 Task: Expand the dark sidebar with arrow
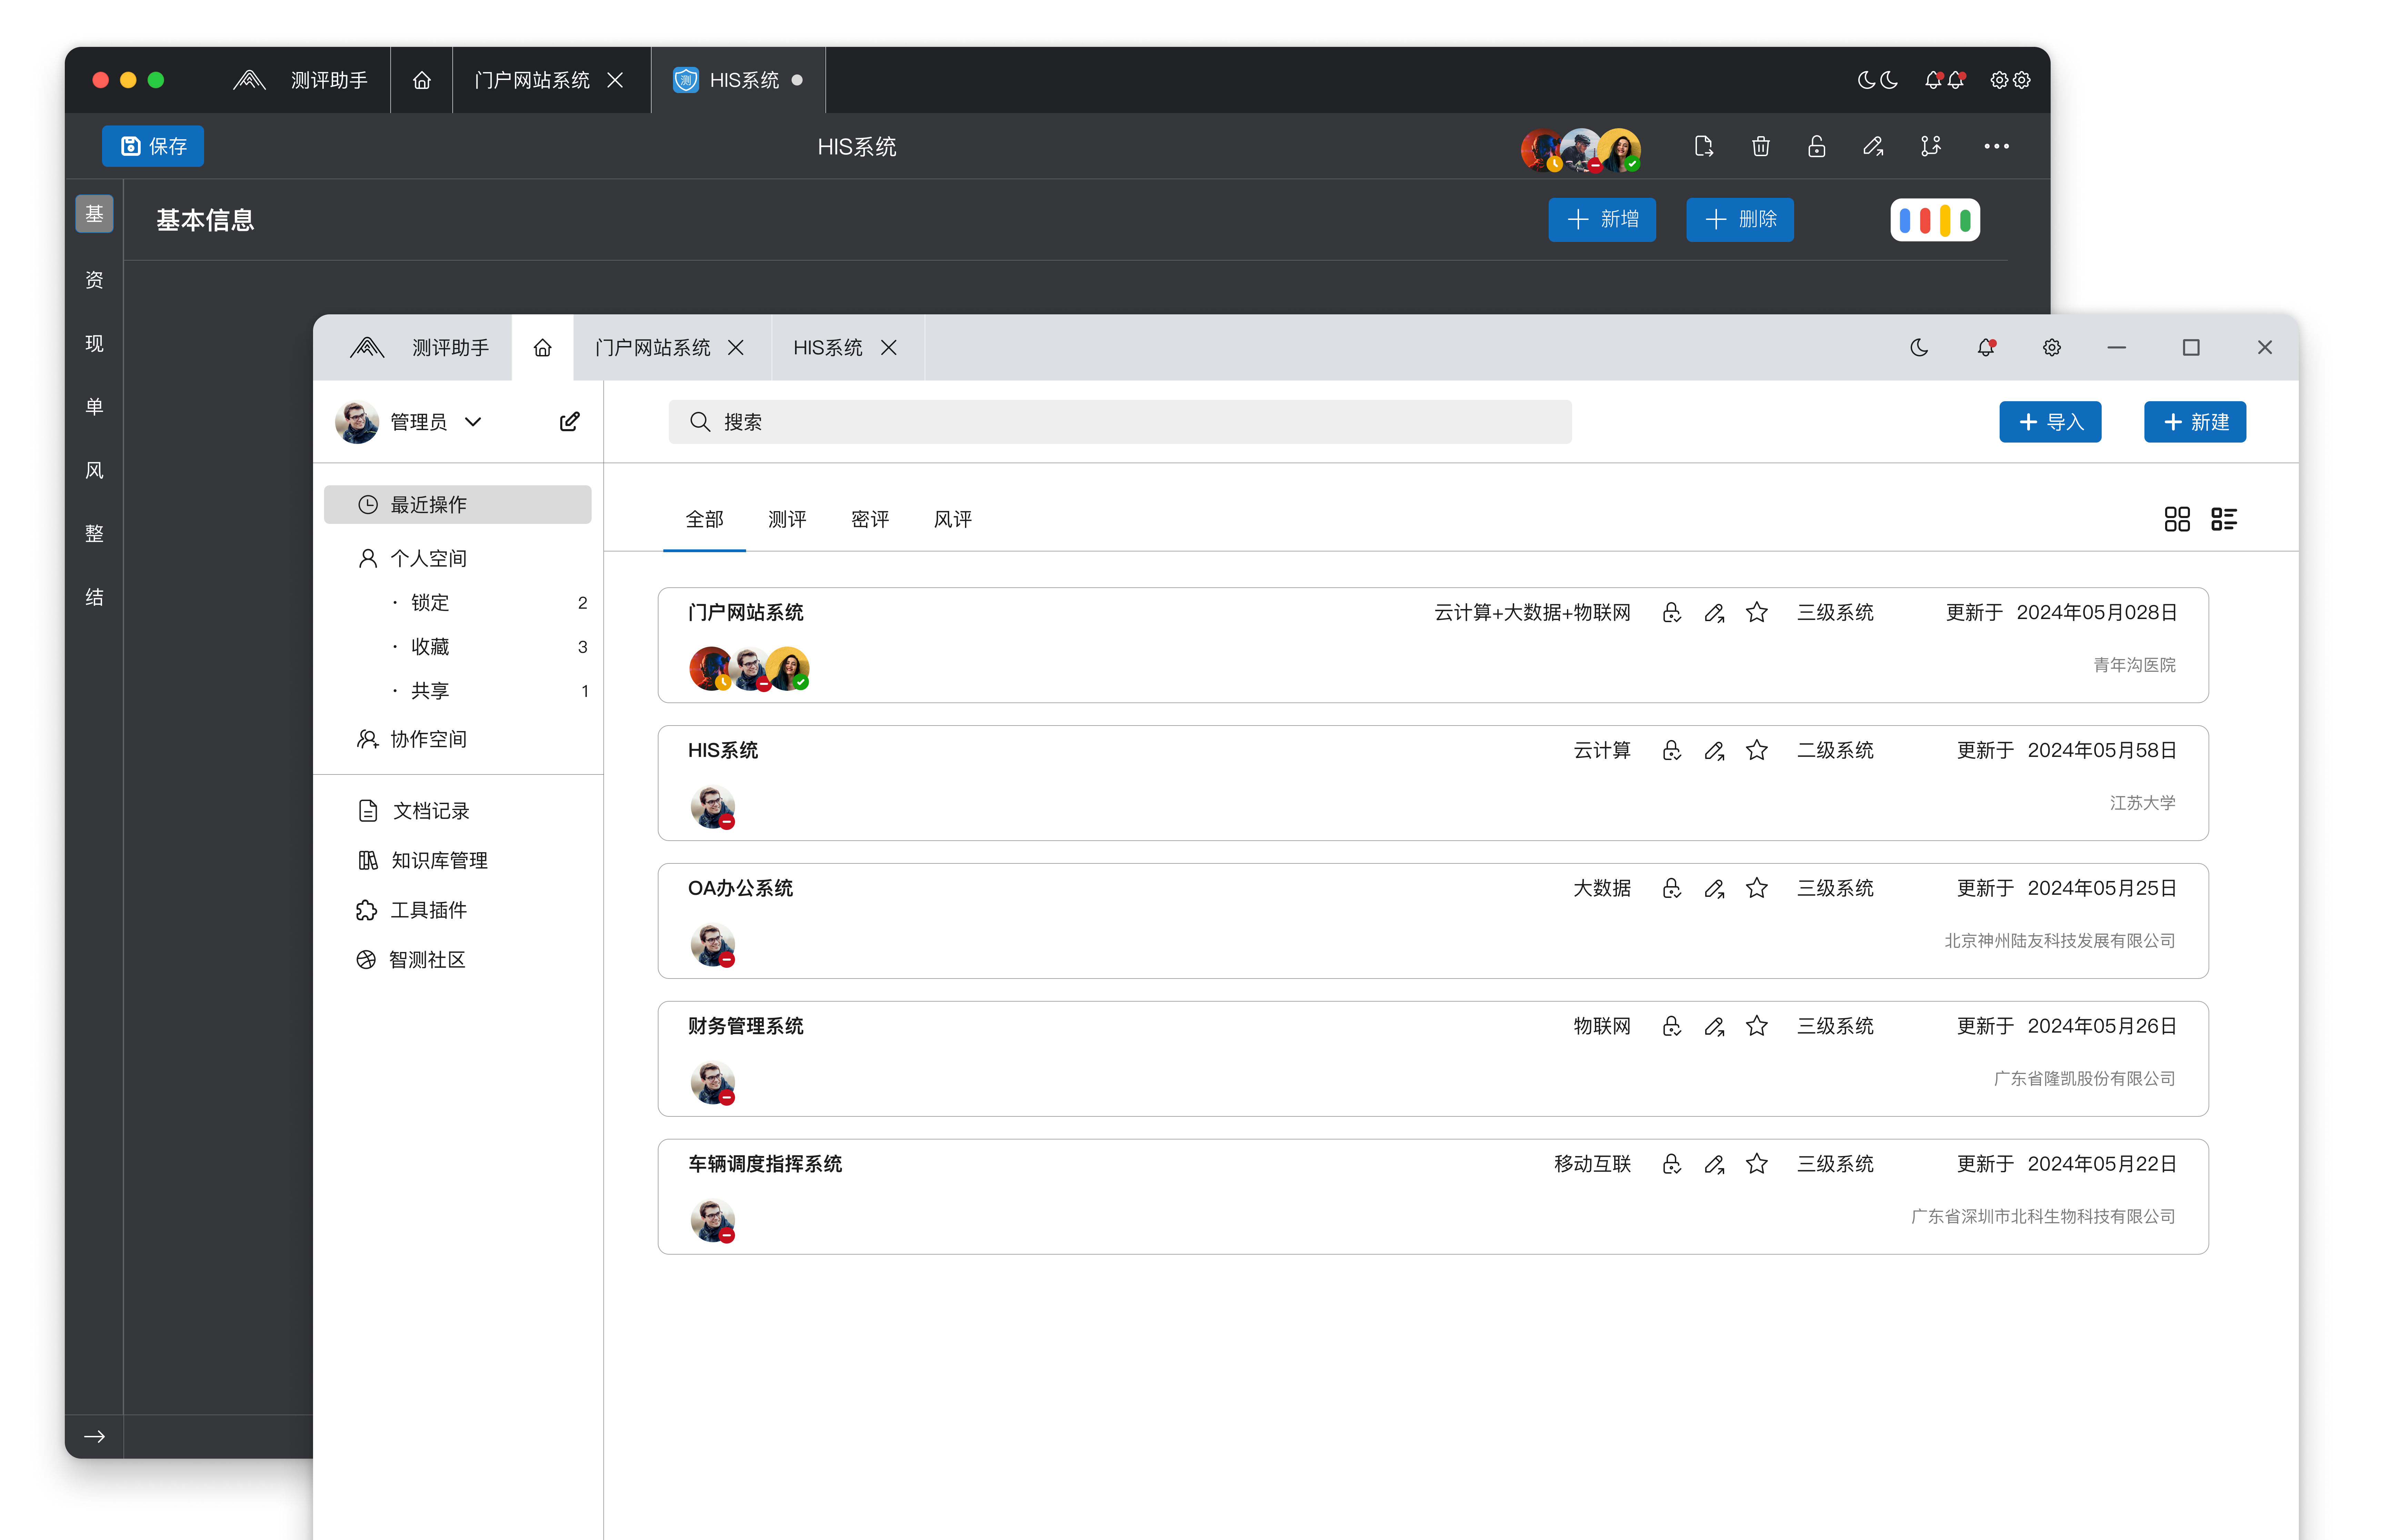click(x=95, y=1437)
